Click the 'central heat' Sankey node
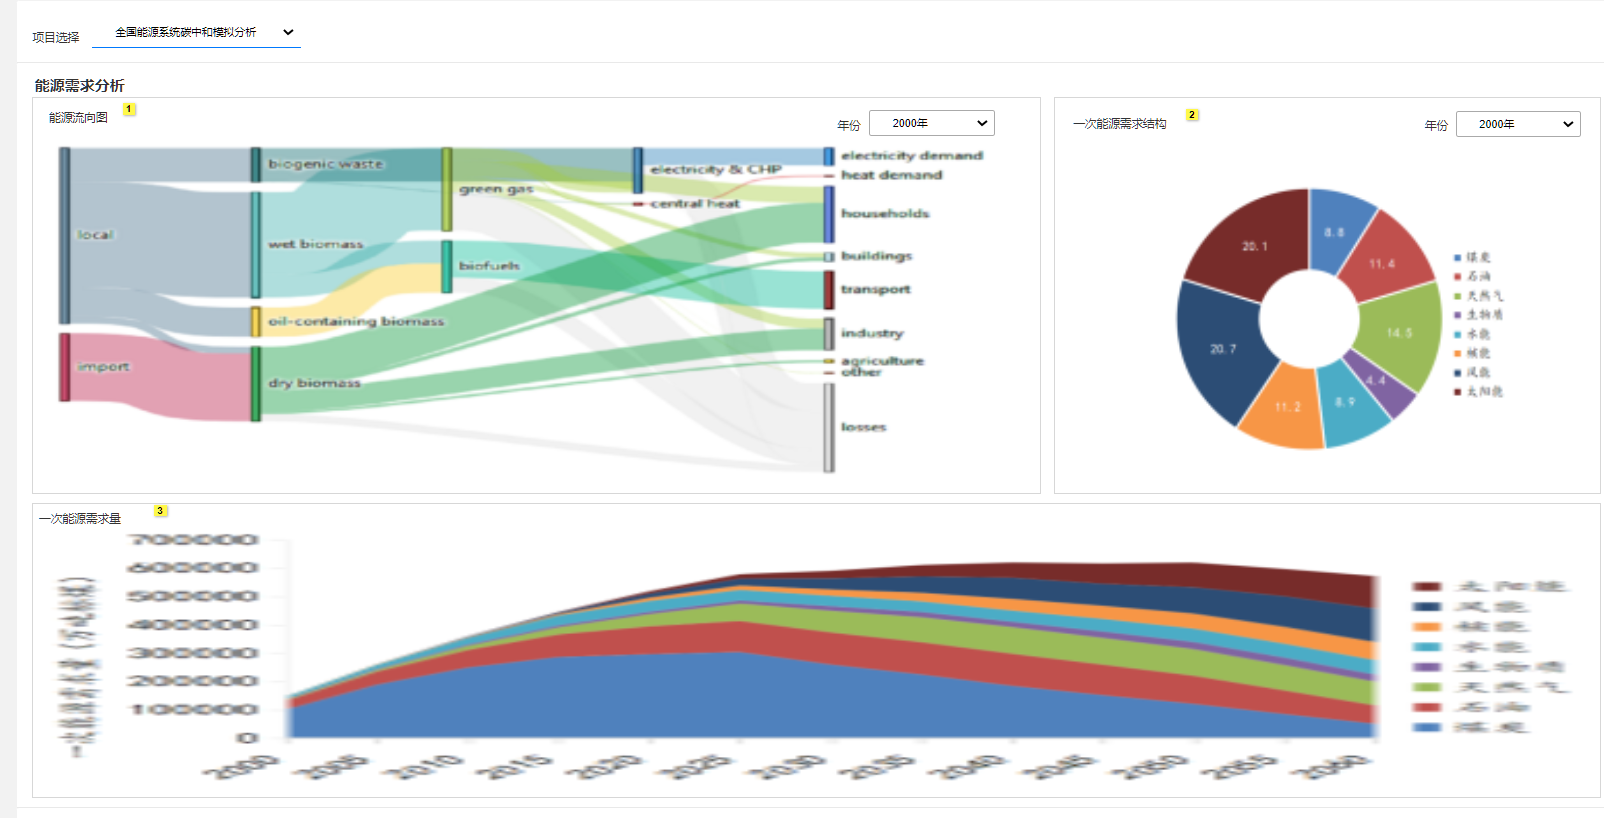1604x818 pixels. point(638,204)
